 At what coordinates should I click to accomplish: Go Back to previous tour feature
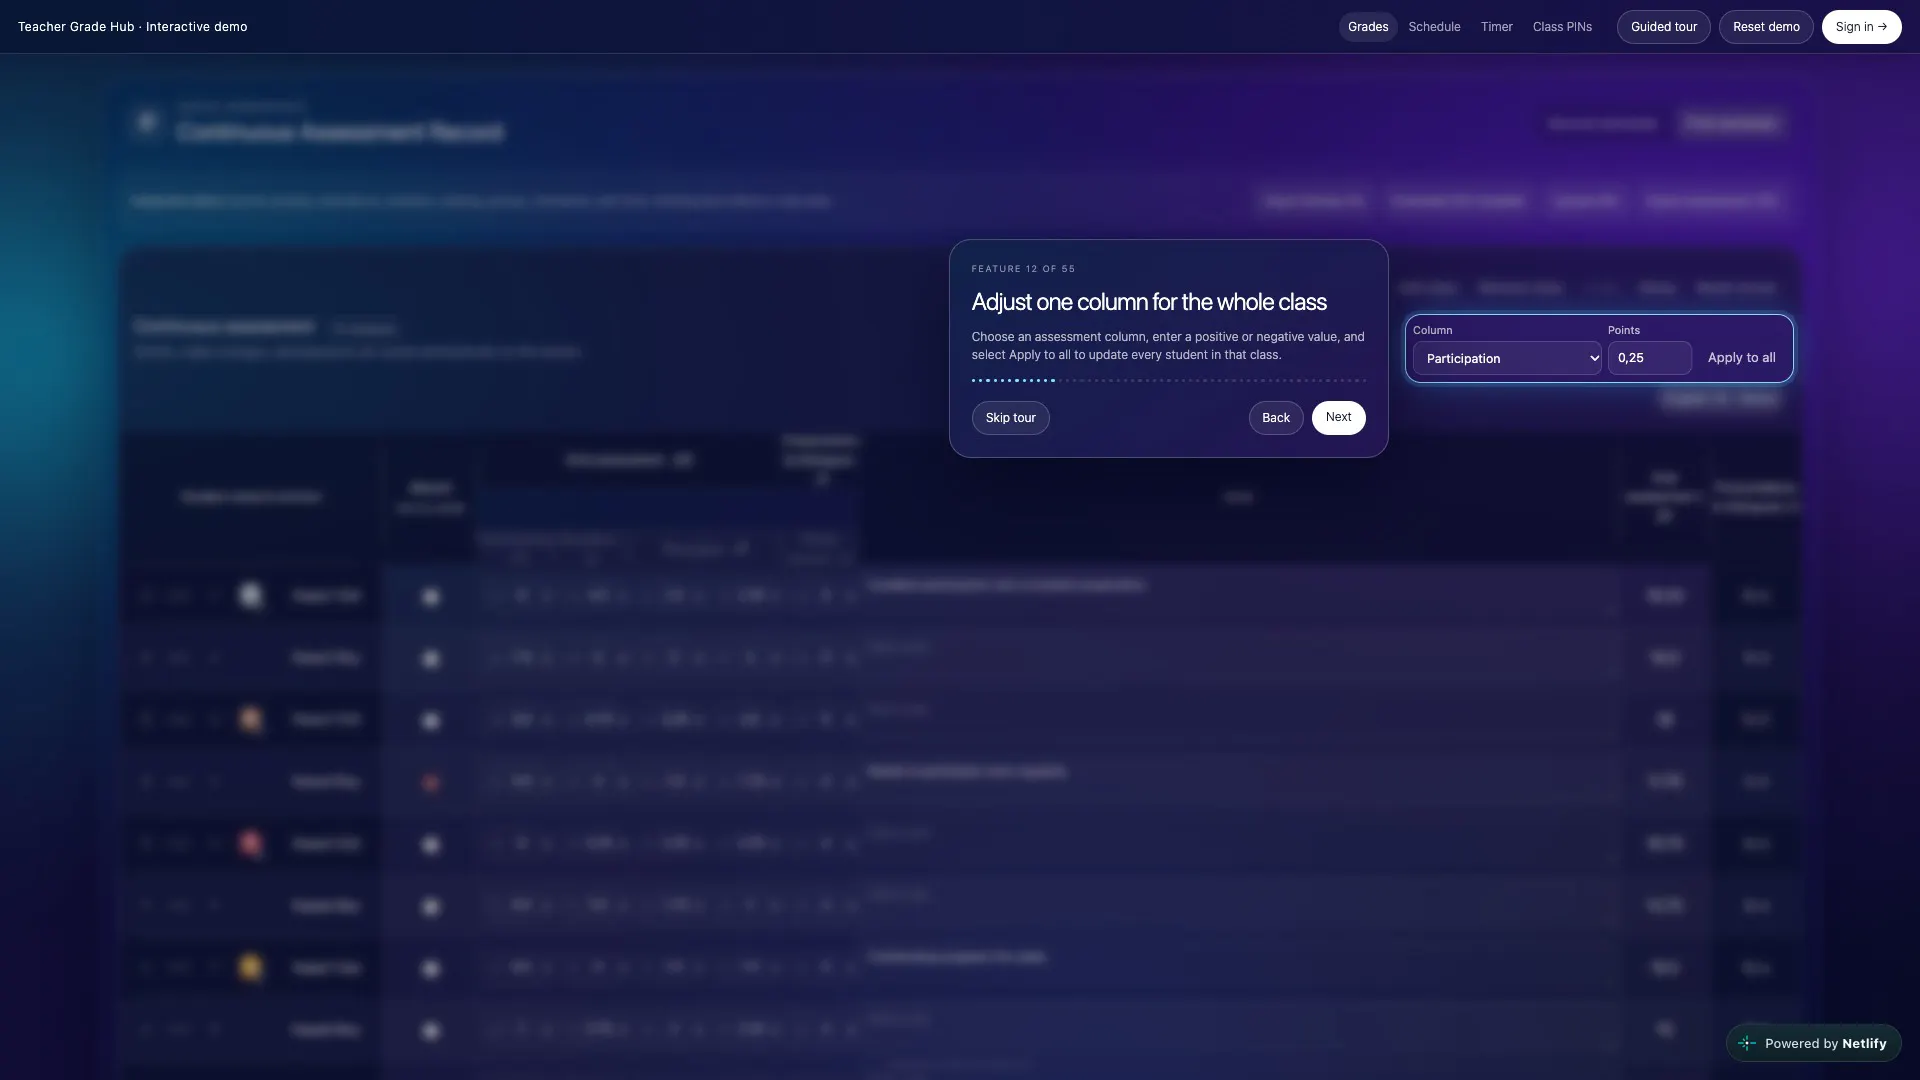pyautogui.click(x=1275, y=418)
